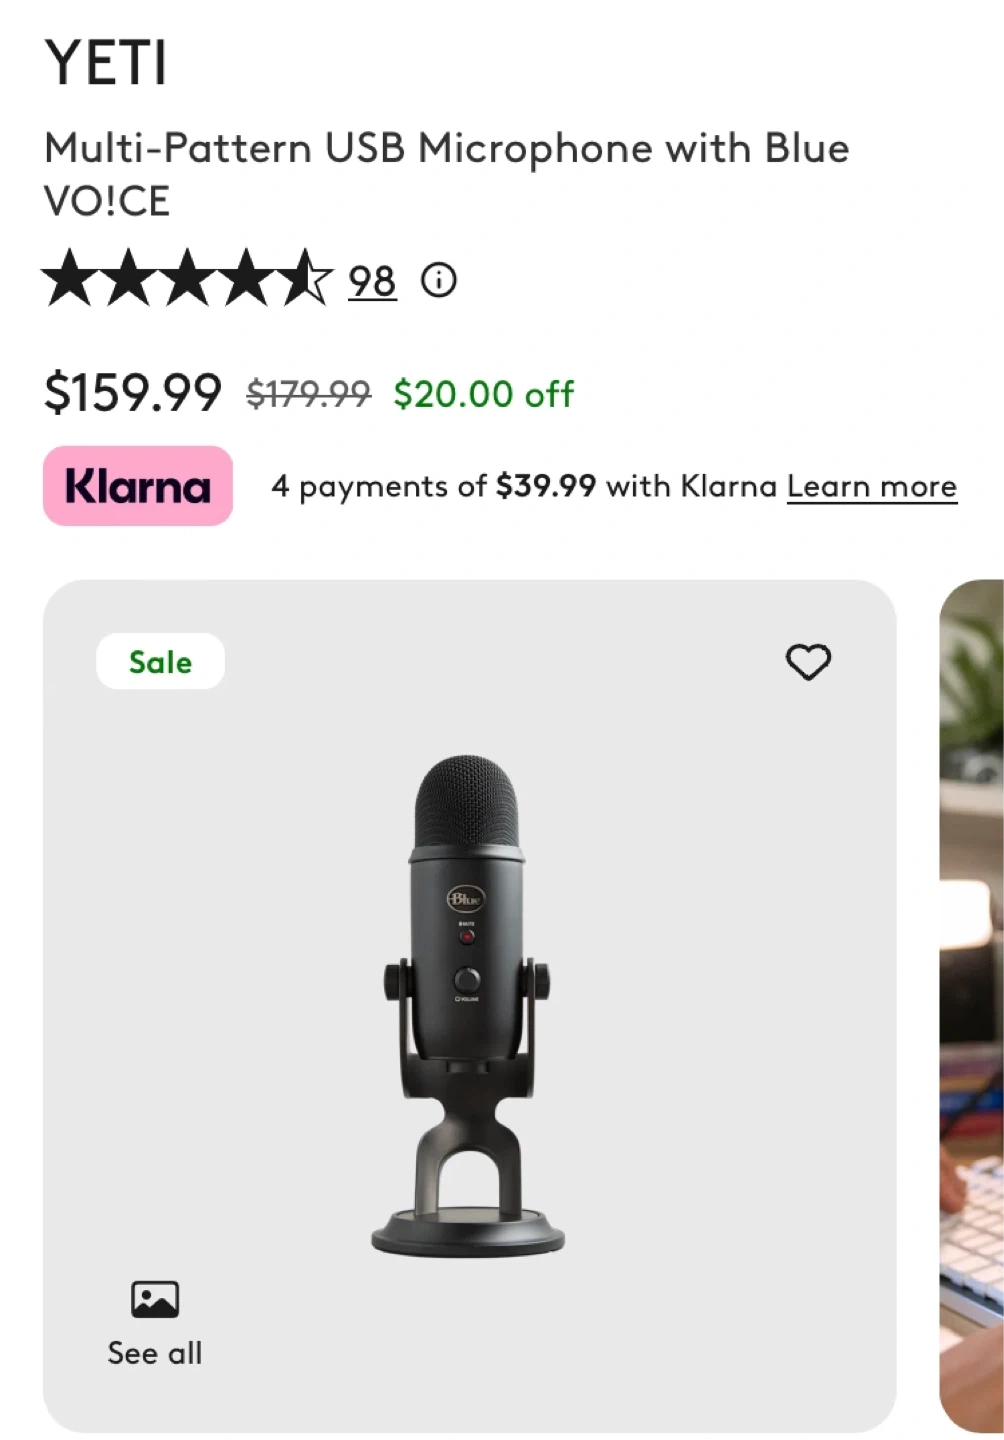
Task: Tap the Blue logo on the microphone
Action: 465,898
